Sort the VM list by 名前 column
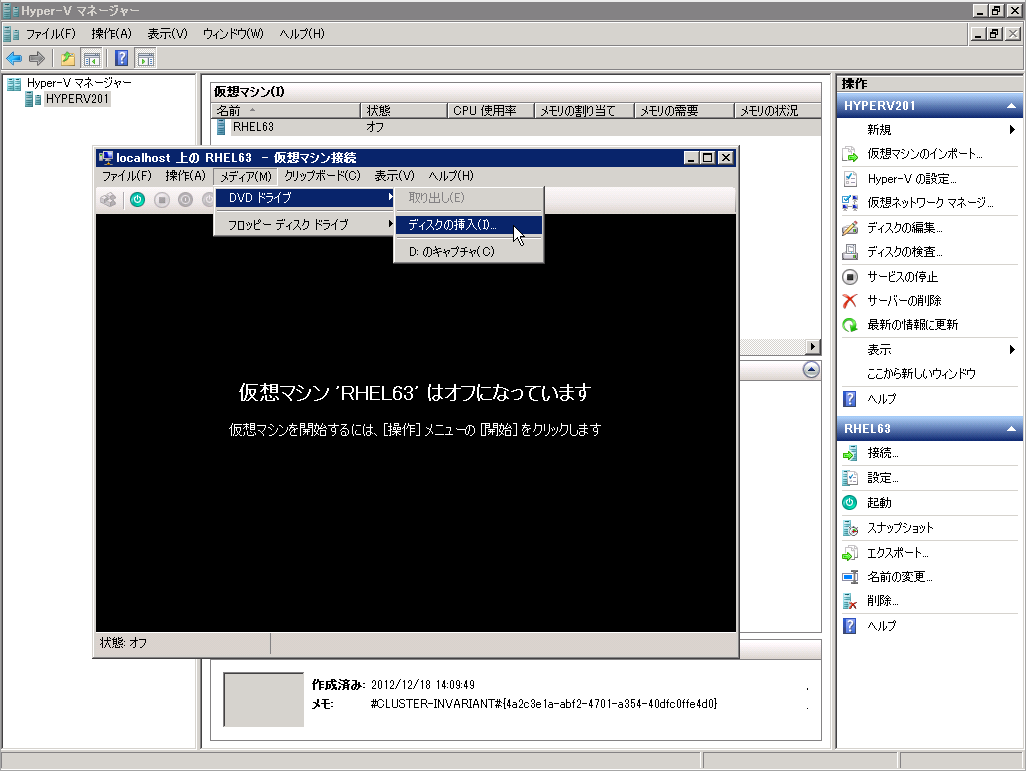The image size is (1026, 771). coord(285,111)
